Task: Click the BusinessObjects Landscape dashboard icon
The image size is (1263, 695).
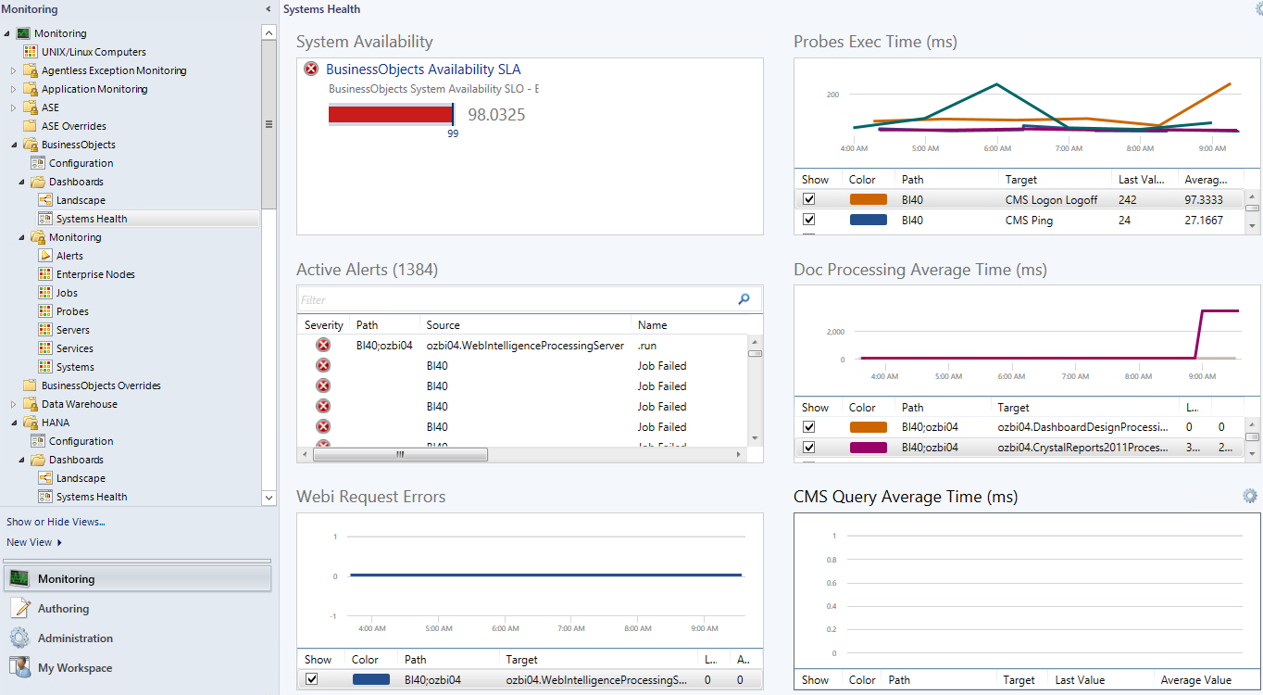Action: (x=45, y=200)
